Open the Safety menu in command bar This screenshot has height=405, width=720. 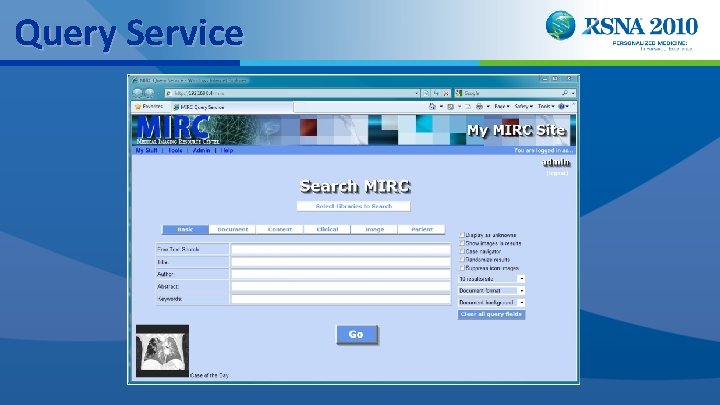523,107
